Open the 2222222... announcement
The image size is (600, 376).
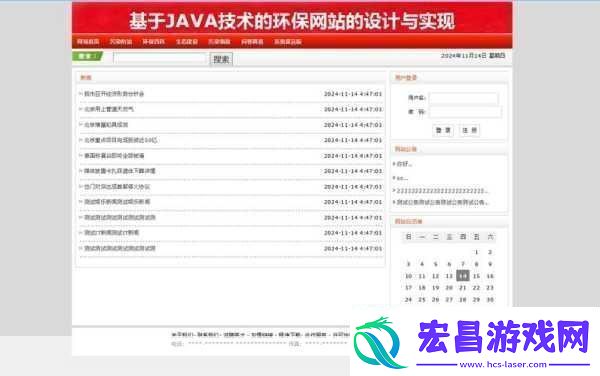pos(442,190)
